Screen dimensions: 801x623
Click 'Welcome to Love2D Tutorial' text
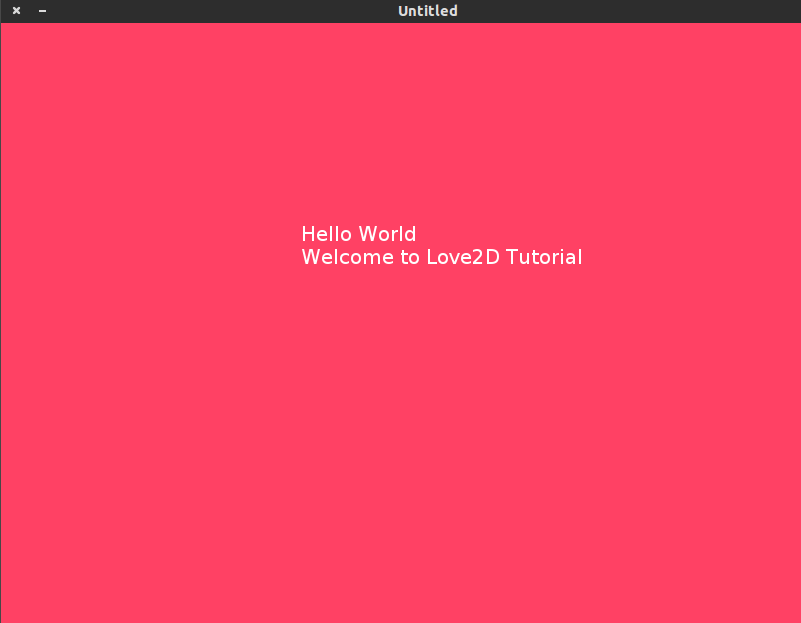pos(442,257)
